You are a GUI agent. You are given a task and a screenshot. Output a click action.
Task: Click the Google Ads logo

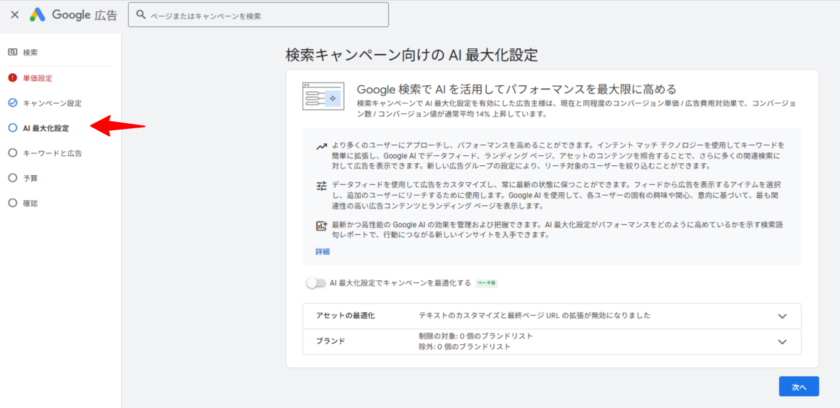[37, 15]
